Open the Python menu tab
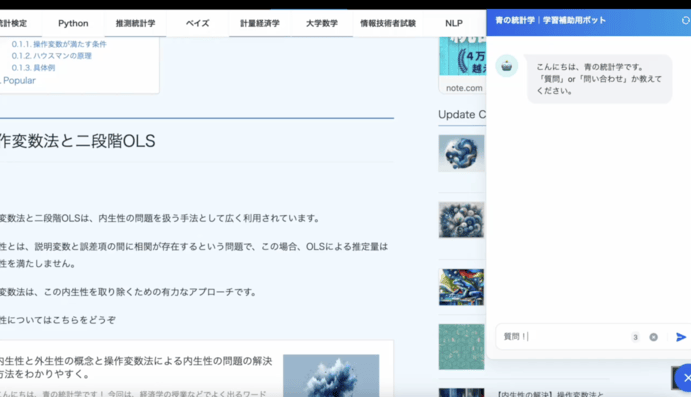The width and height of the screenshot is (691, 397). coord(73,23)
